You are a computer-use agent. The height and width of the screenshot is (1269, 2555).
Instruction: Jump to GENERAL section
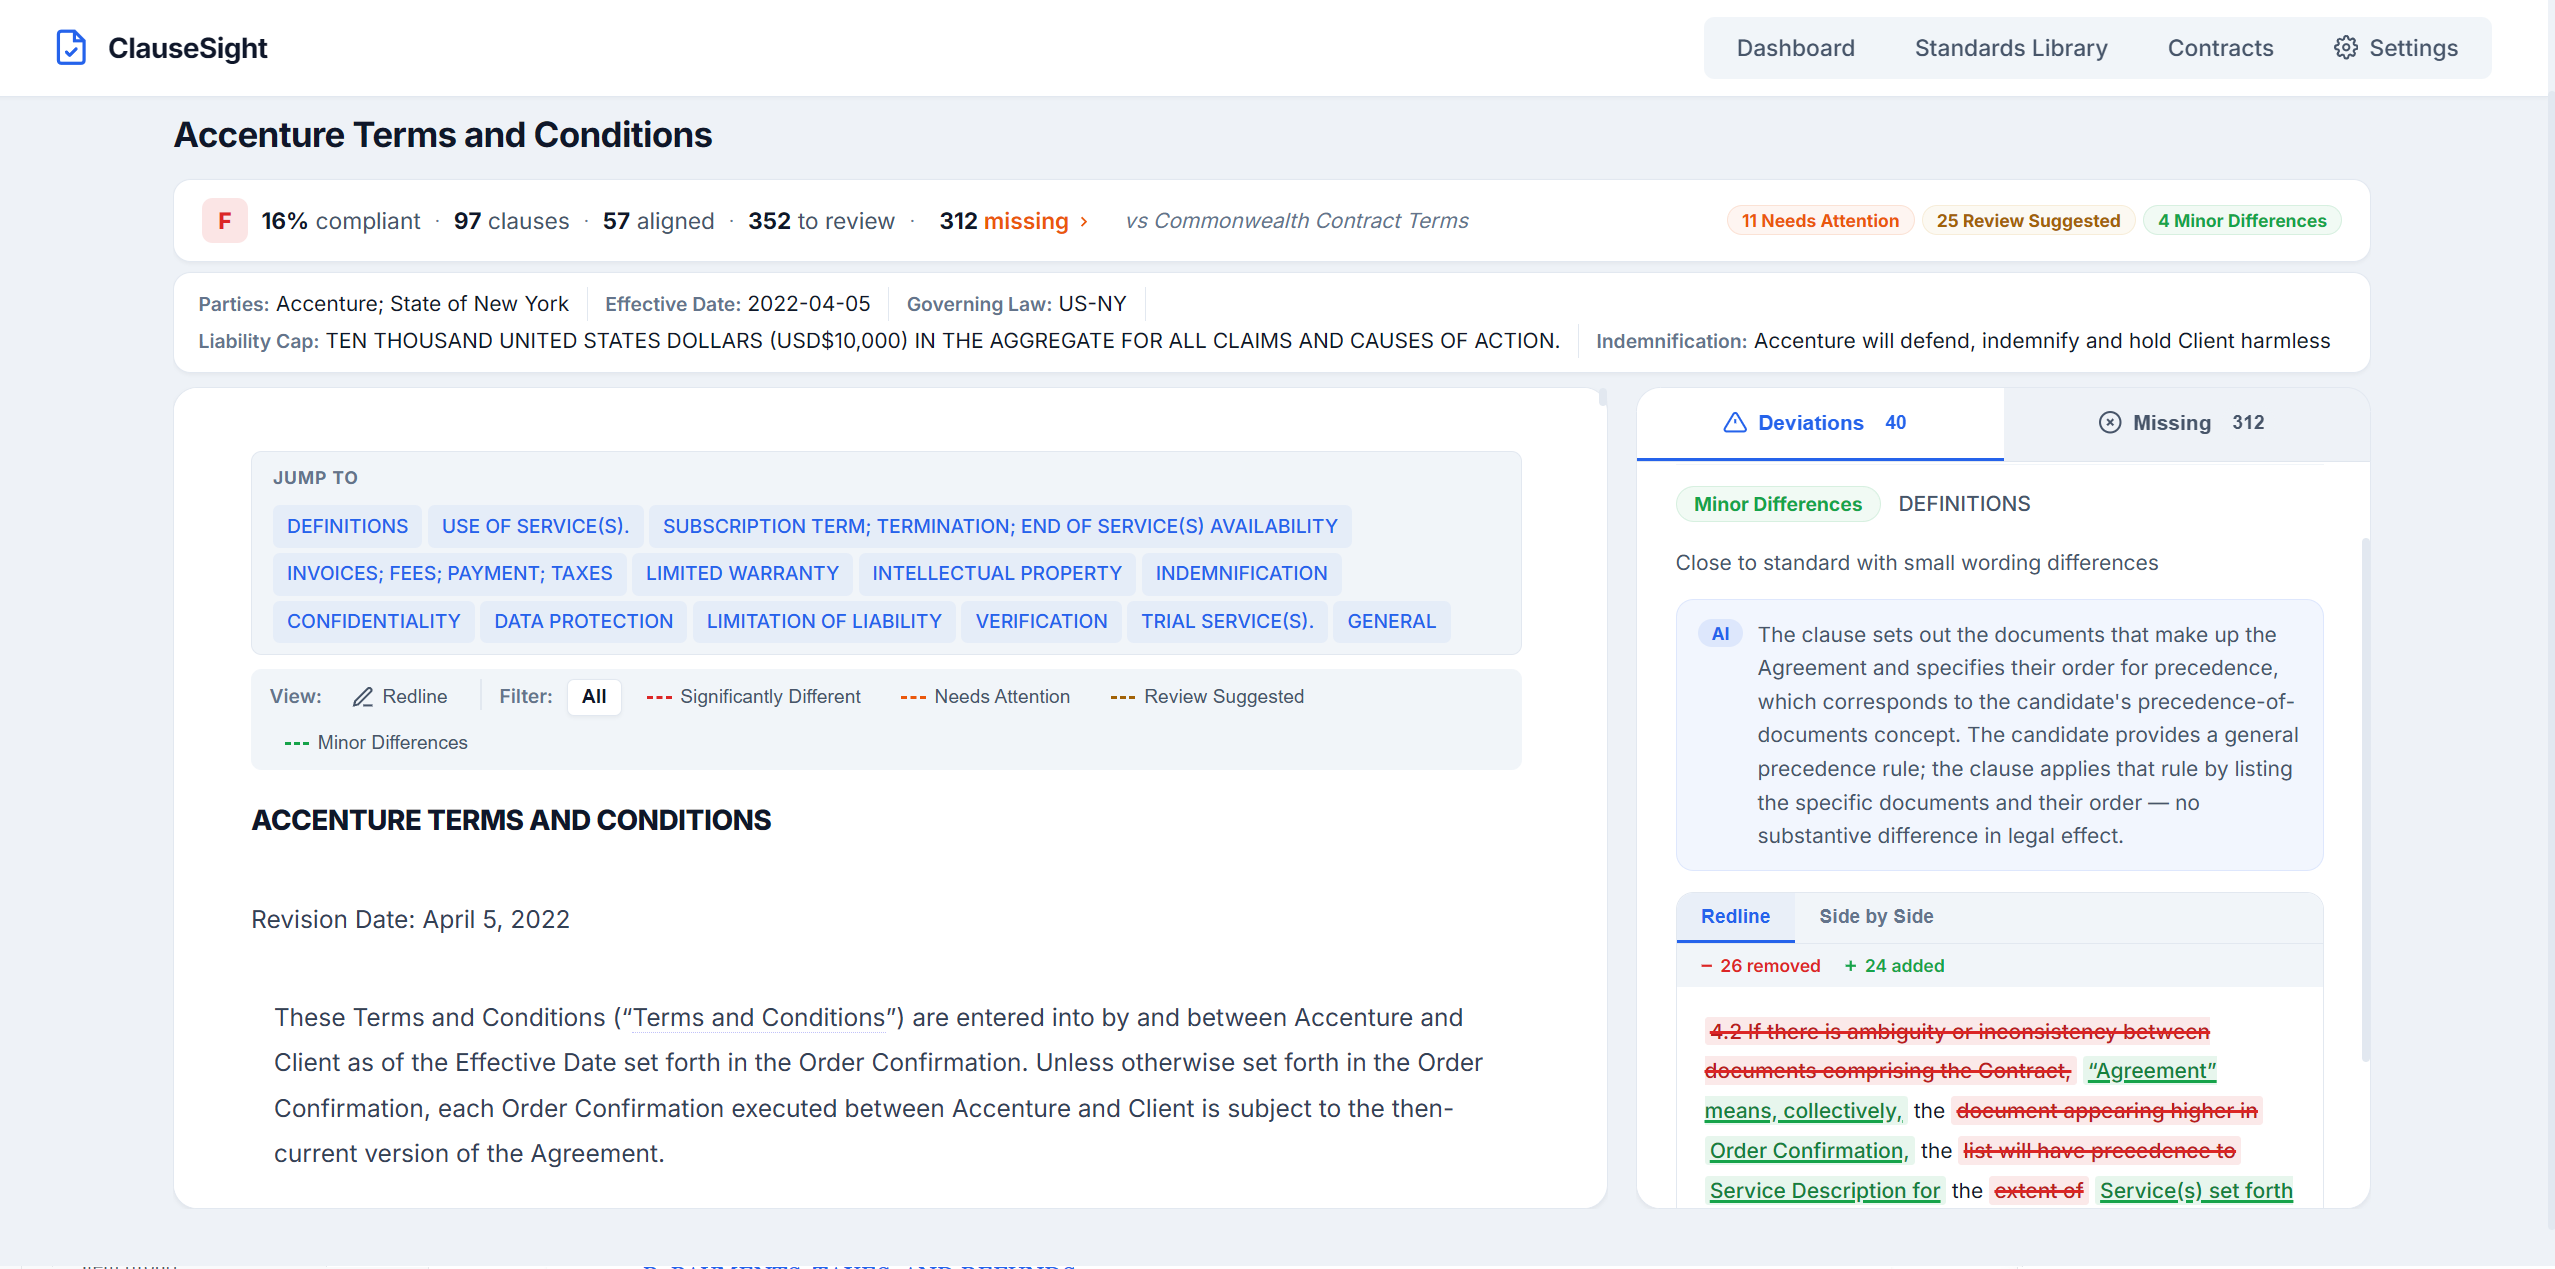pos(1391,621)
